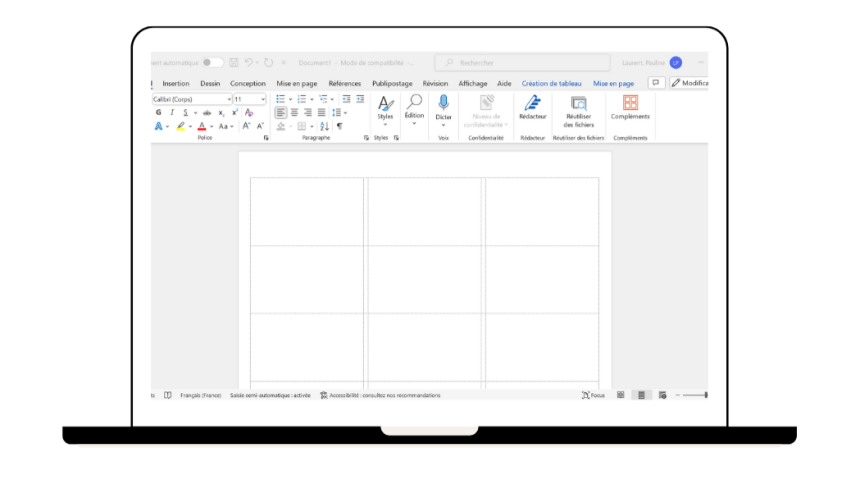
Task: Toggle paragraph marks display
Action: [340, 126]
